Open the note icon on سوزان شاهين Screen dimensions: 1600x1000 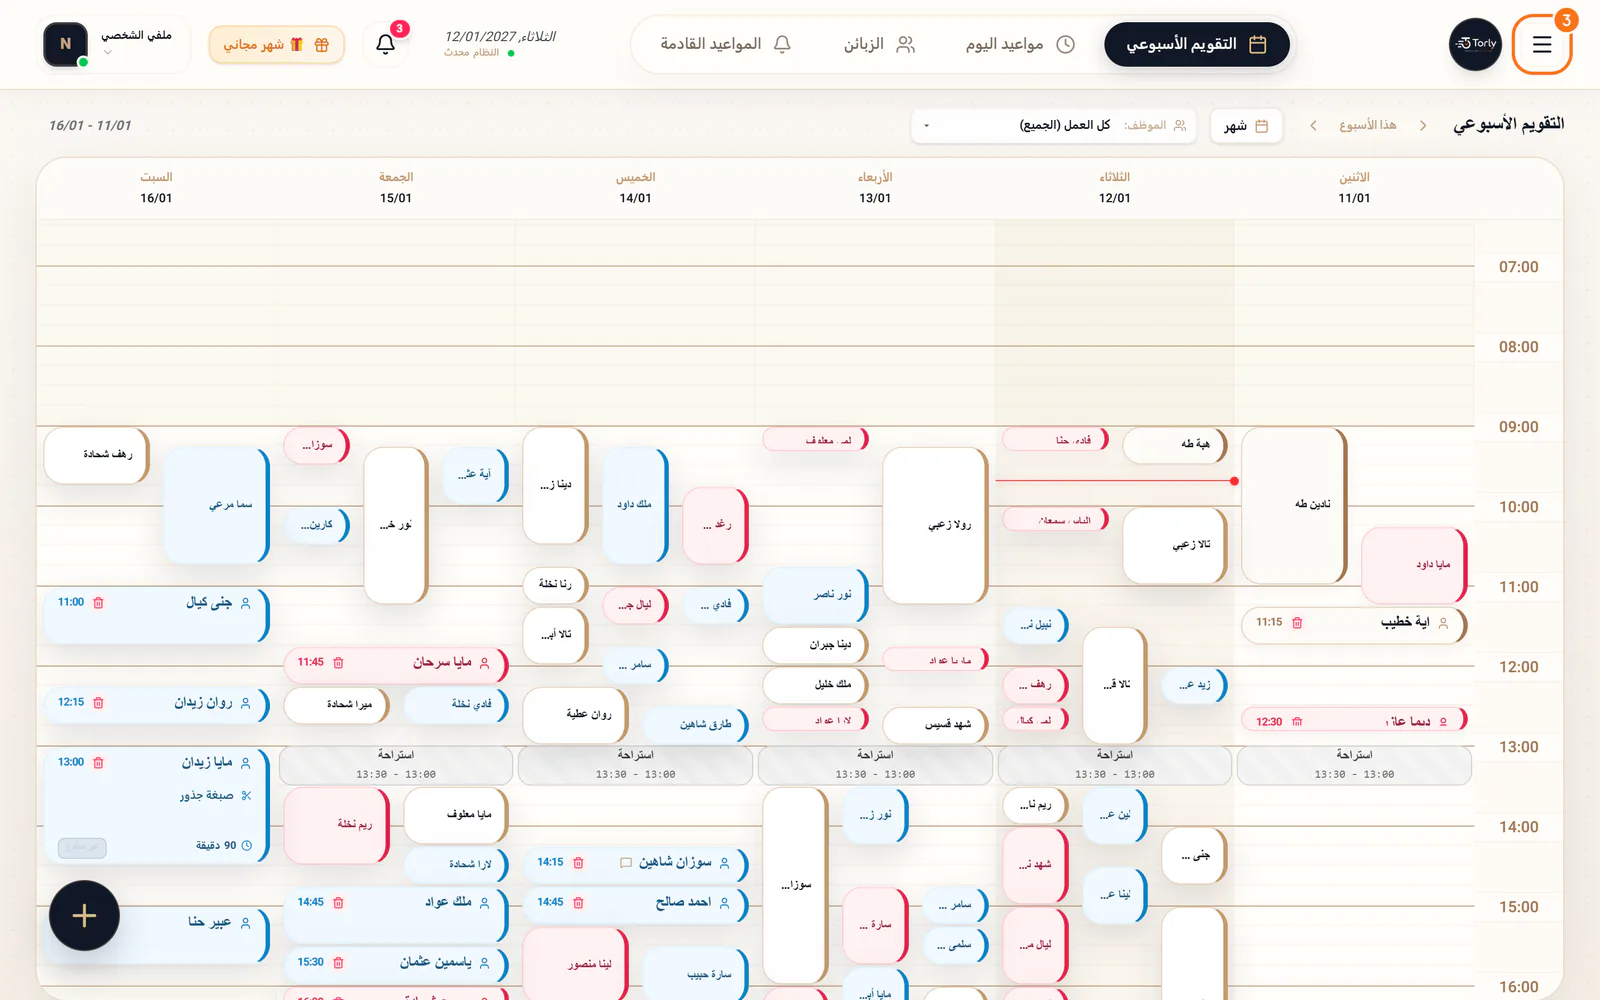(x=626, y=863)
